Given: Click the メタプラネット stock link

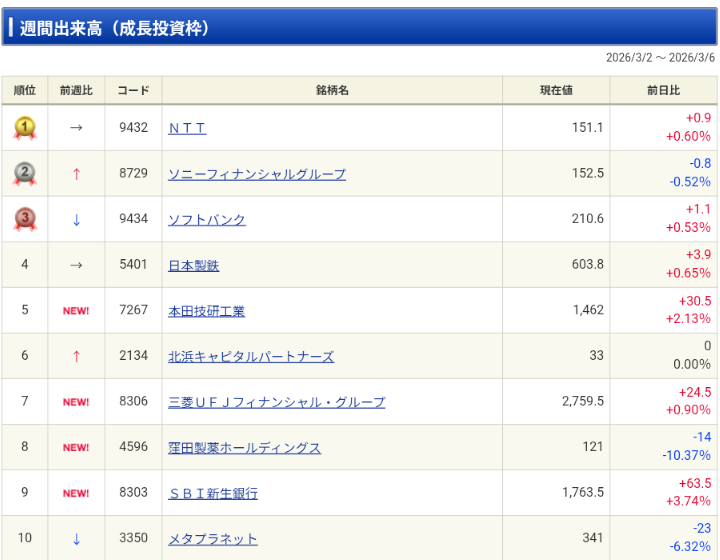Looking at the screenshot, I should [x=212, y=539].
